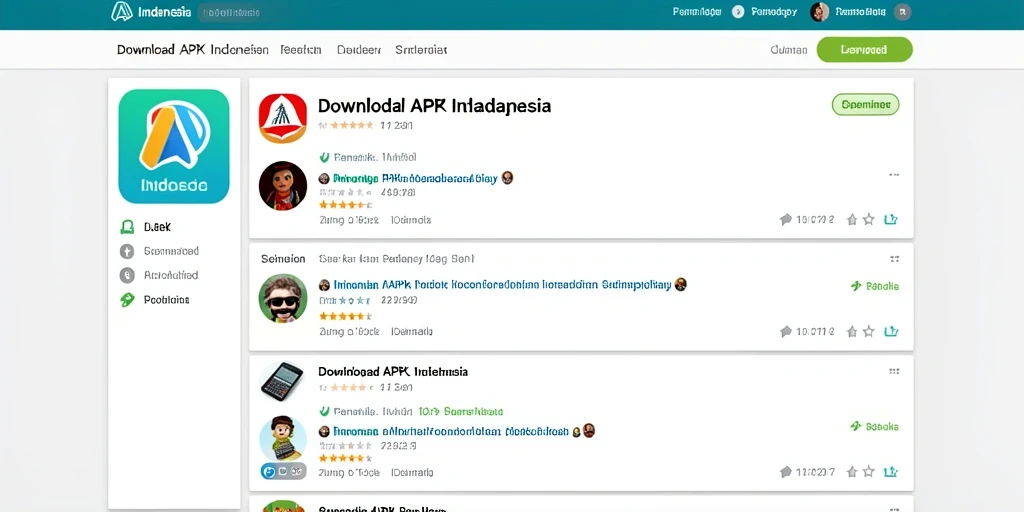Image resolution: width=1024 pixels, height=512 pixels.
Task: Switch to the Deideev tab
Action: point(359,50)
